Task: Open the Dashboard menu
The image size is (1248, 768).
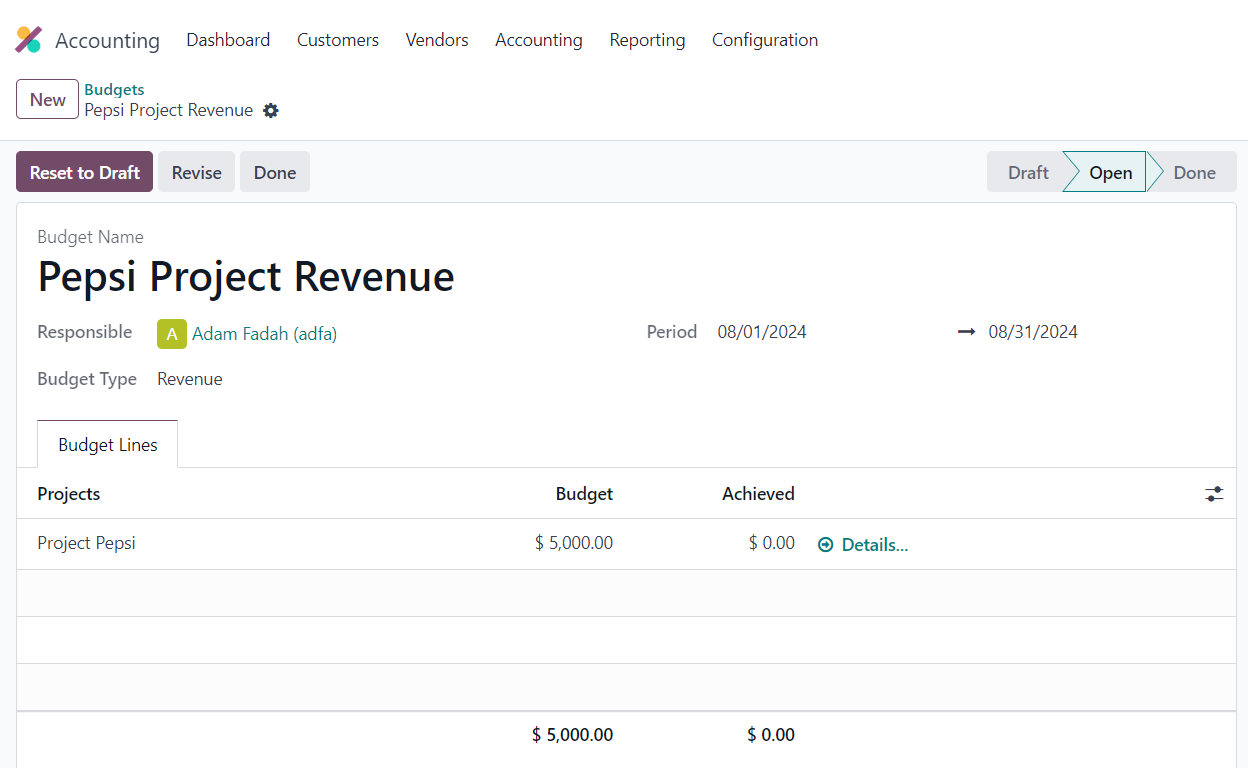Action: click(228, 40)
